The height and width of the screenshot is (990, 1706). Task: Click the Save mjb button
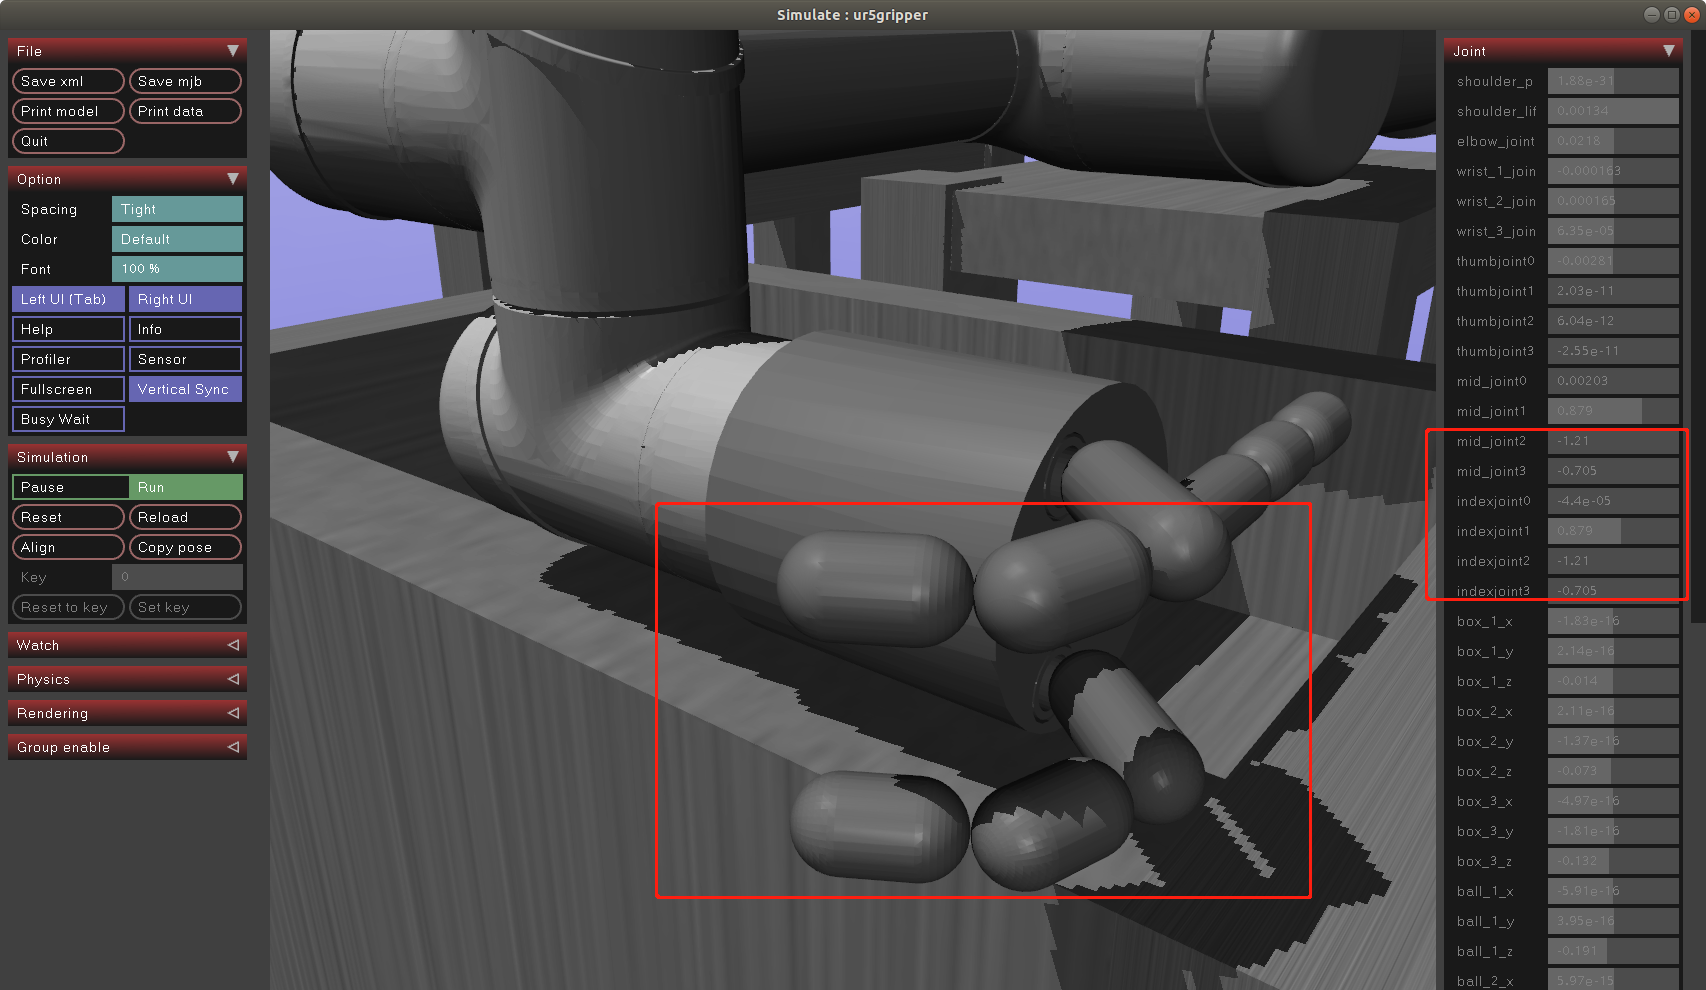[x=185, y=81]
